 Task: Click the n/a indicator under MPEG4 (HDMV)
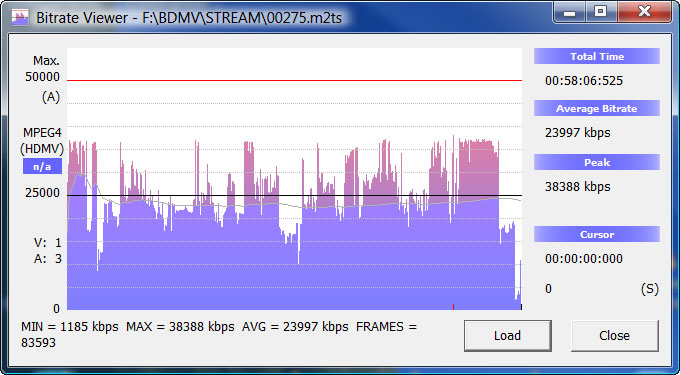[x=42, y=166]
